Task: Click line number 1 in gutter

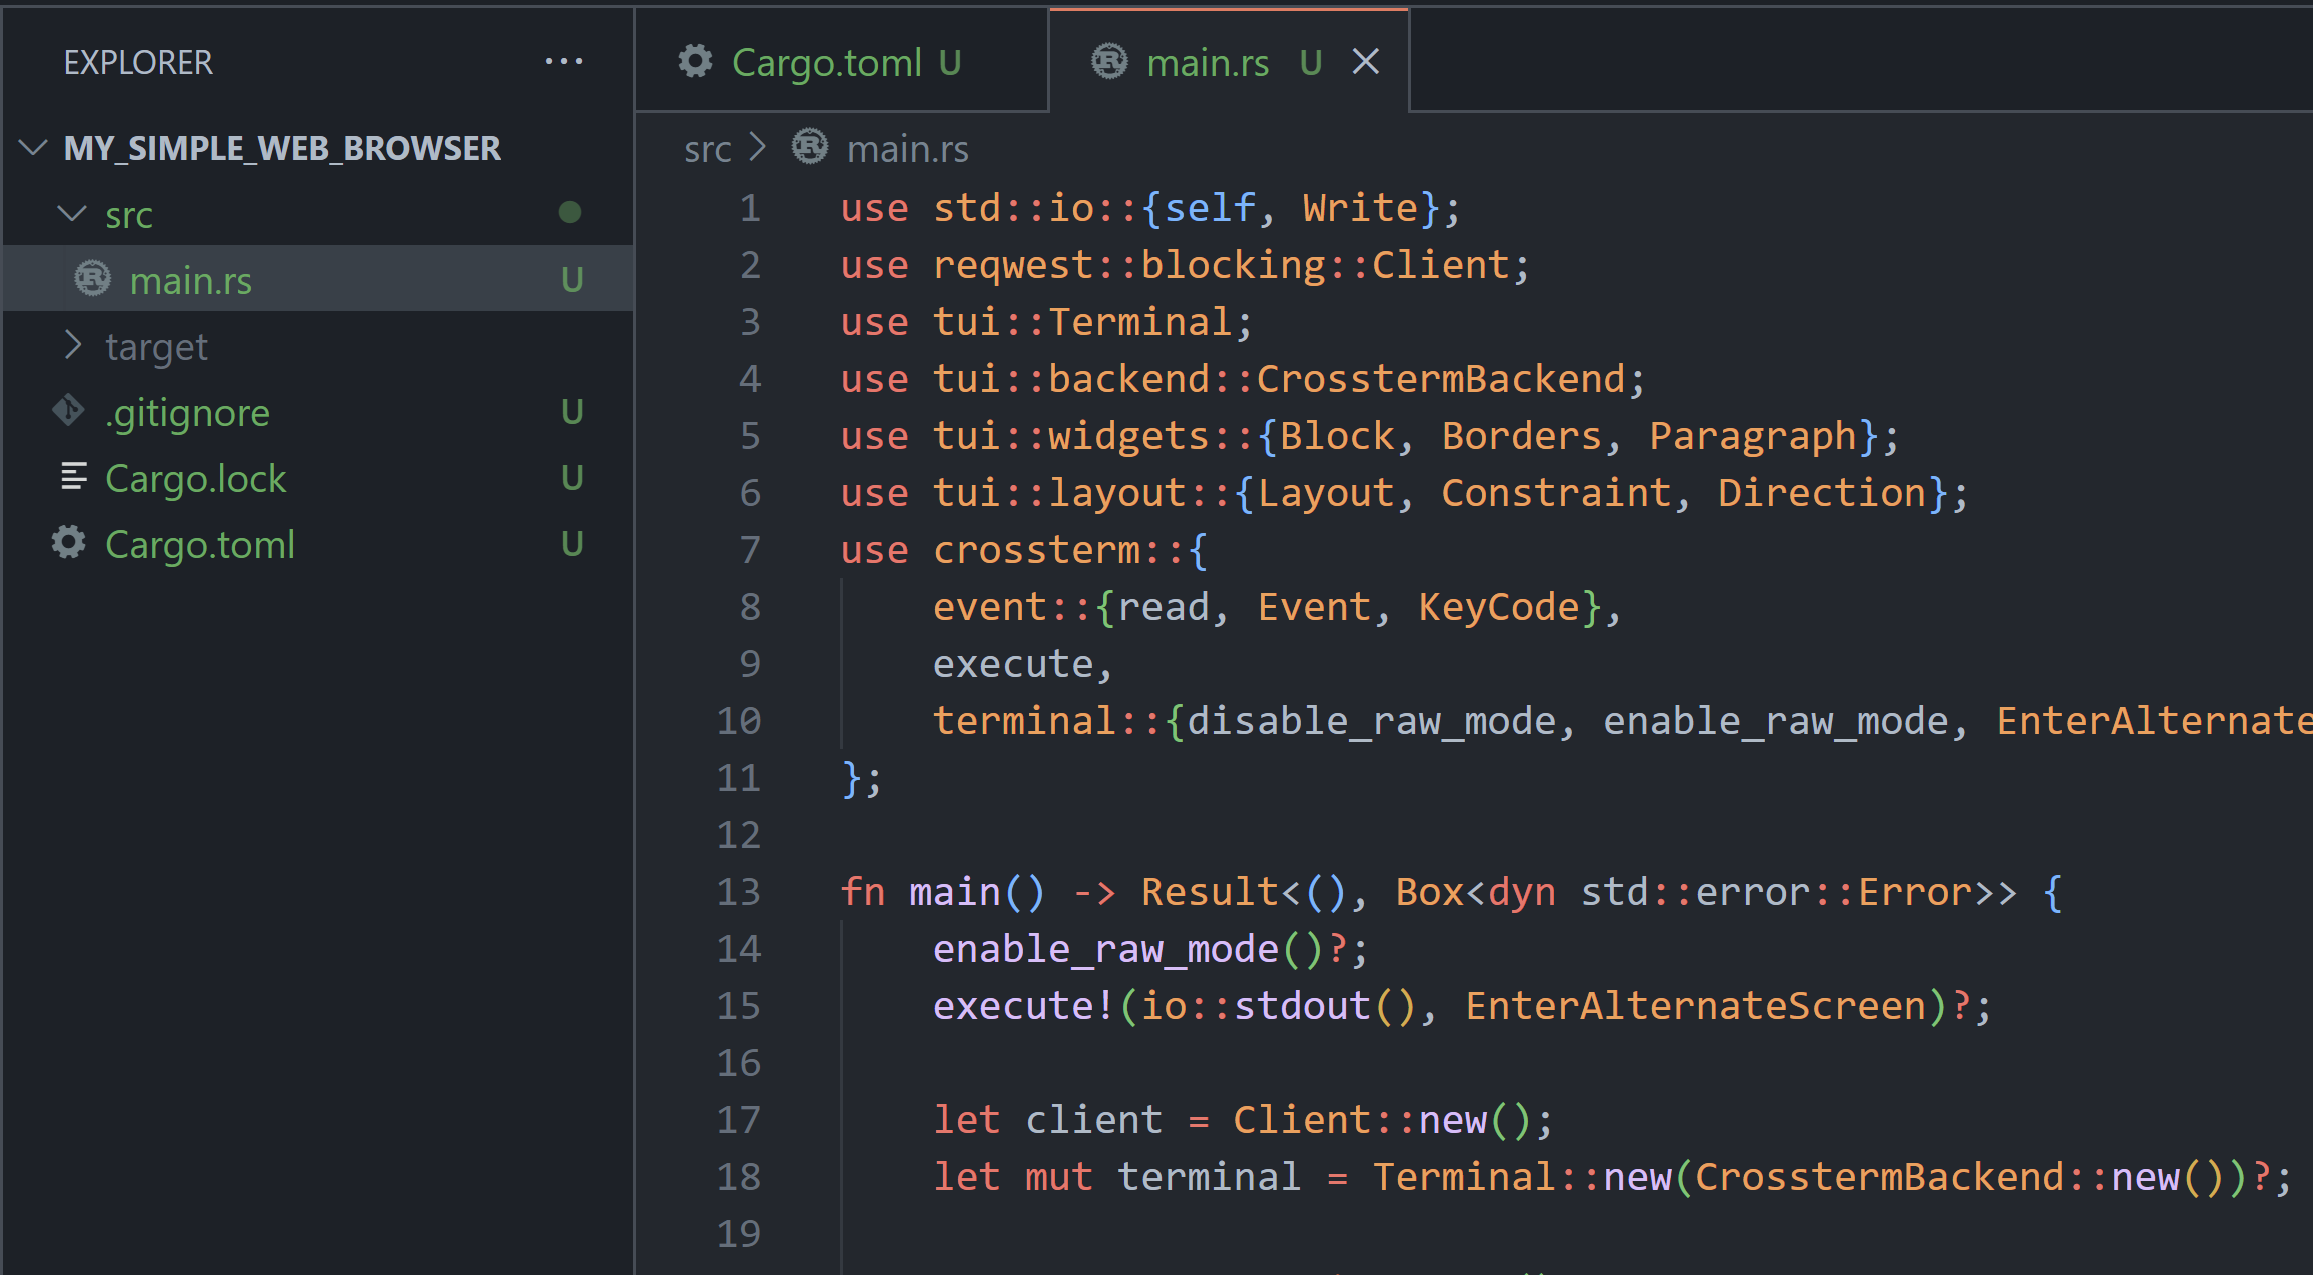Action: coord(750,208)
